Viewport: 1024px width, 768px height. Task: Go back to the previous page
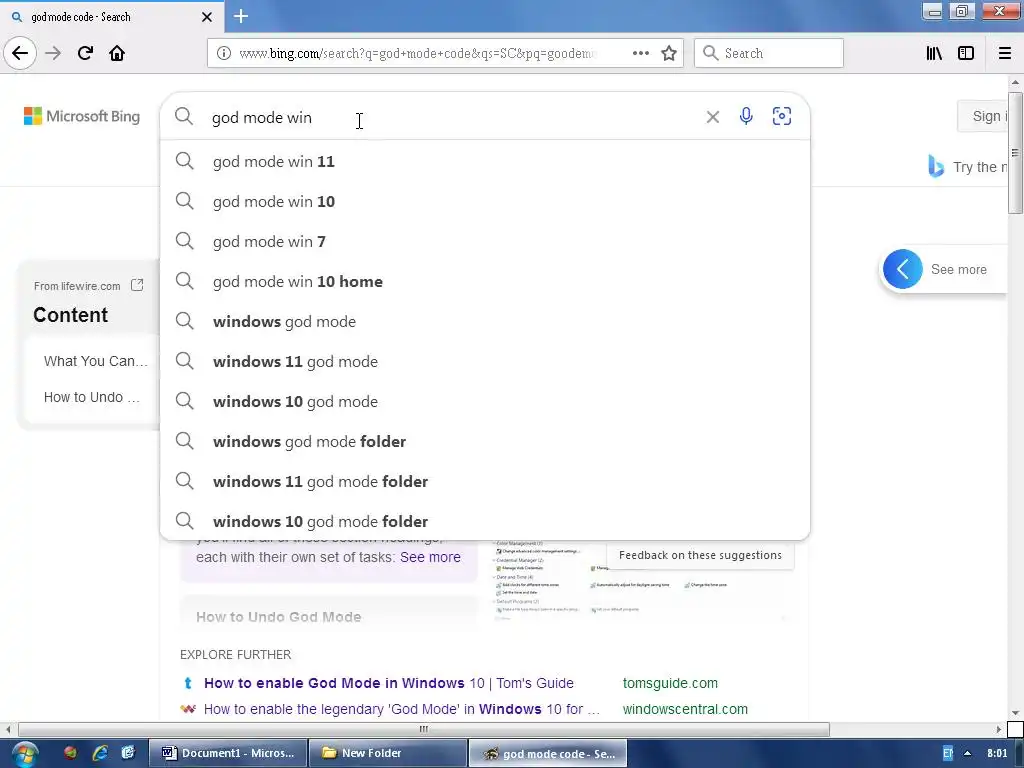tap(20, 53)
